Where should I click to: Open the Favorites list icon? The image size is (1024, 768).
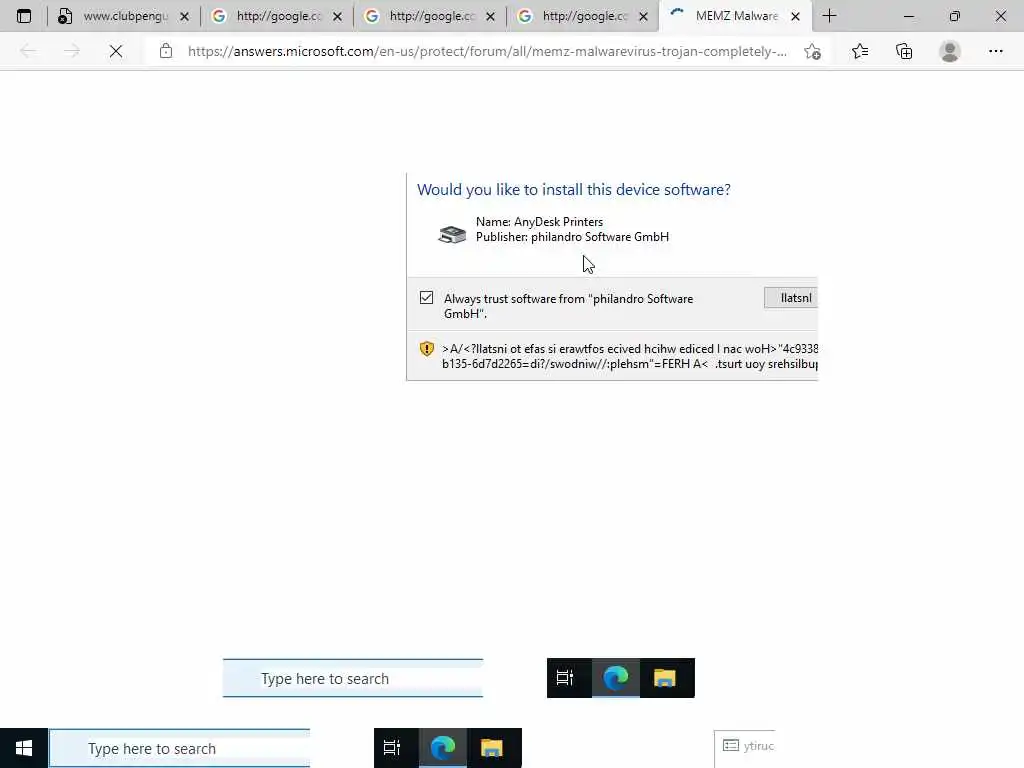point(860,51)
